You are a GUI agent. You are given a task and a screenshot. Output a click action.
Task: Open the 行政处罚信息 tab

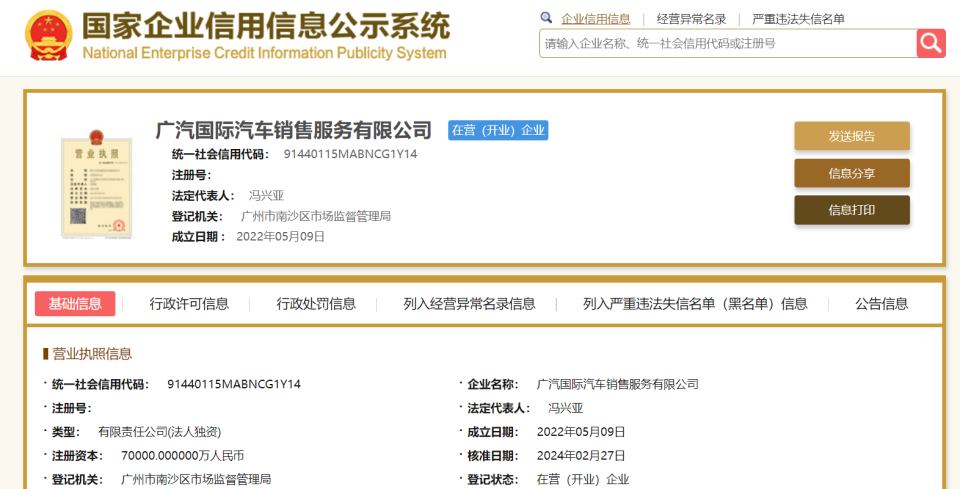pyautogui.click(x=316, y=304)
